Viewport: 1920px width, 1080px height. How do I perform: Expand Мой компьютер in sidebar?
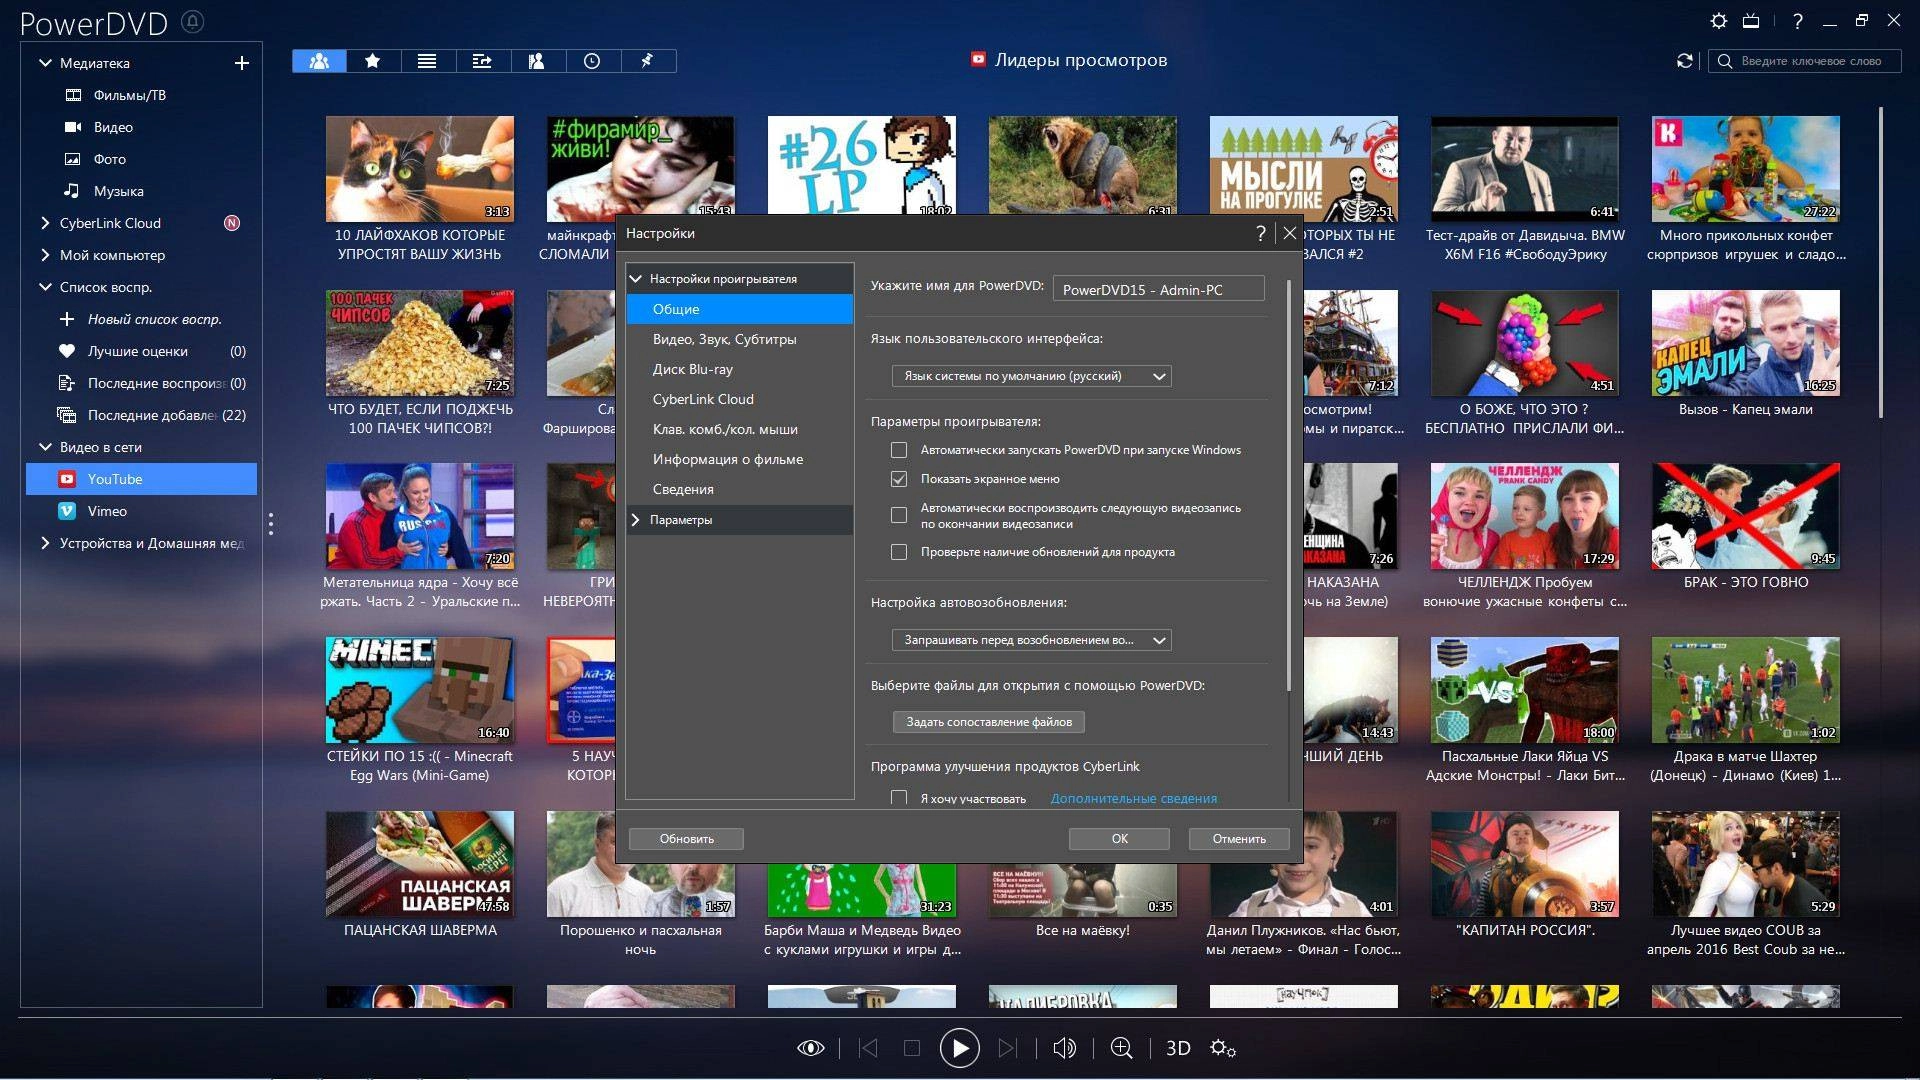45,255
